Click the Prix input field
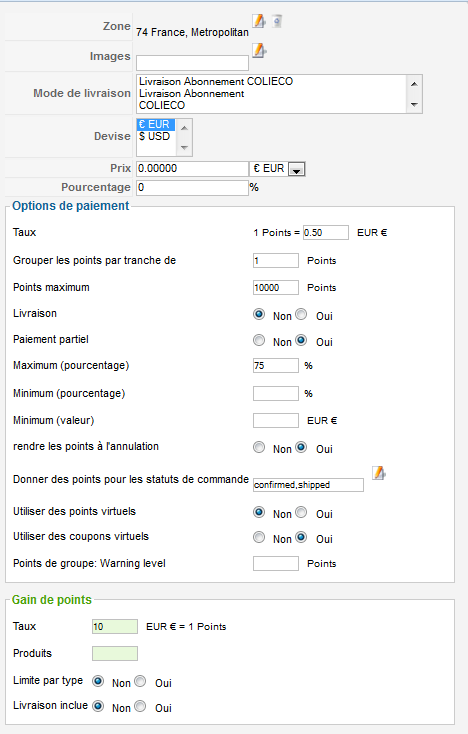468x734 pixels. pyautogui.click(x=192, y=169)
